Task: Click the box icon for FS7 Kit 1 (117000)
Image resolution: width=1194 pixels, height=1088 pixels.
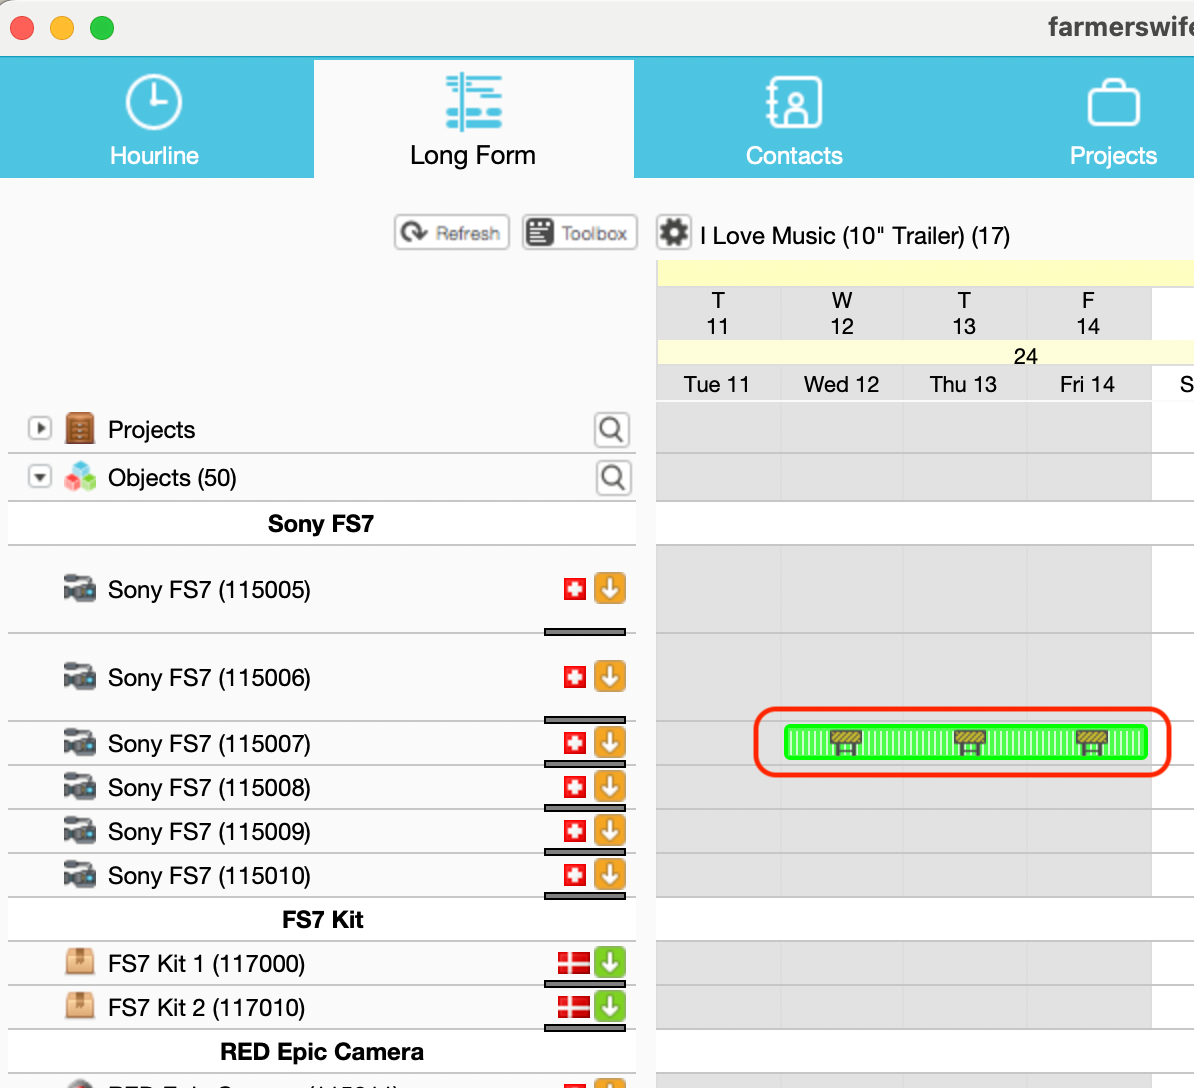Action: click(x=79, y=962)
